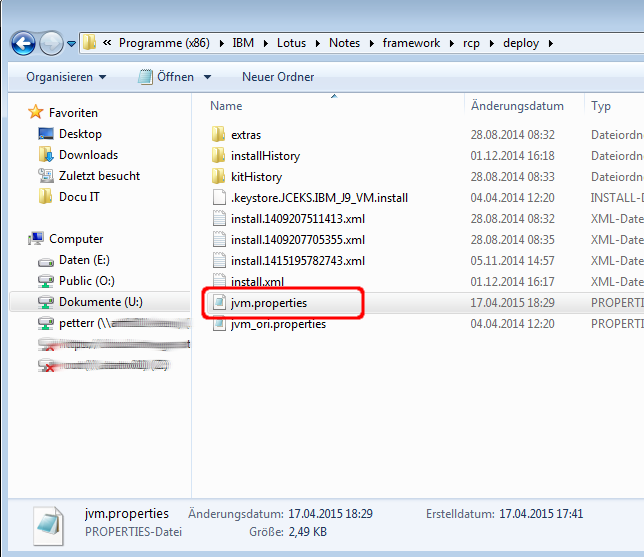Expand the Öffnen dropdown arrow
The image size is (644, 557).
[x=208, y=77]
